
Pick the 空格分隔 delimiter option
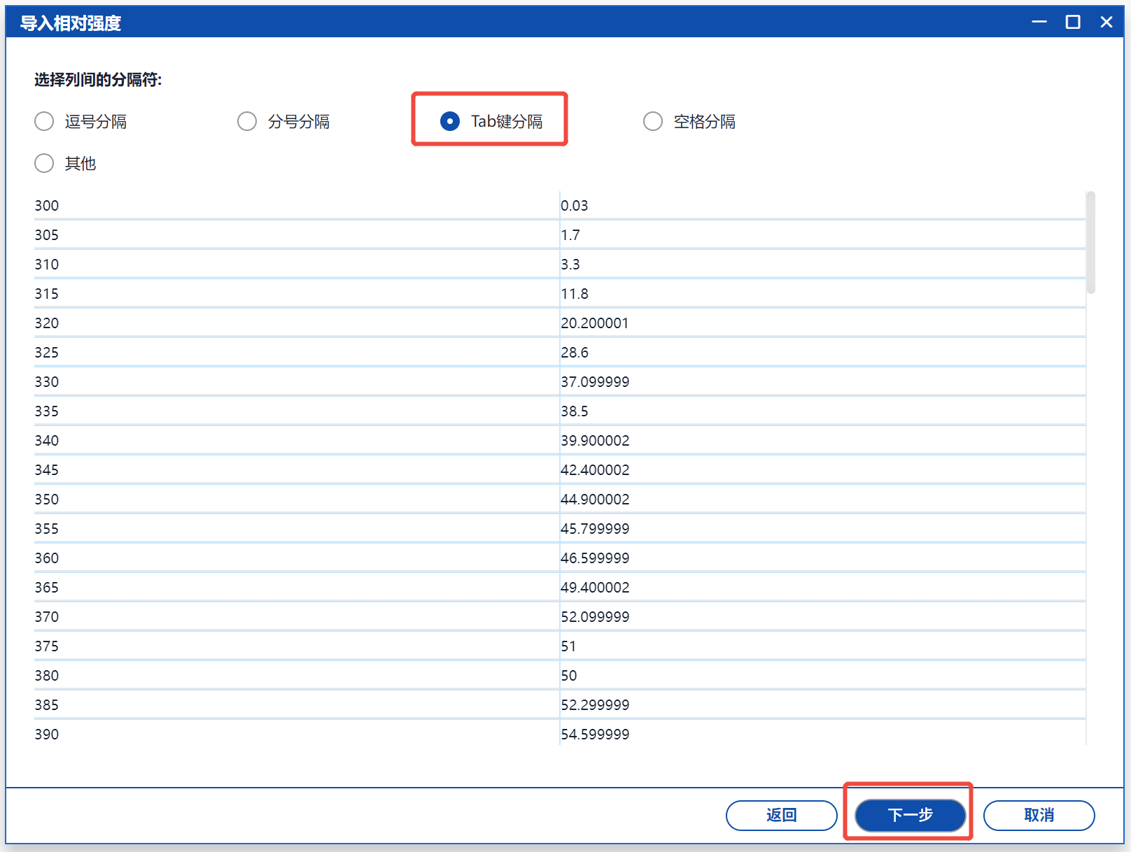(x=653, y=121)
